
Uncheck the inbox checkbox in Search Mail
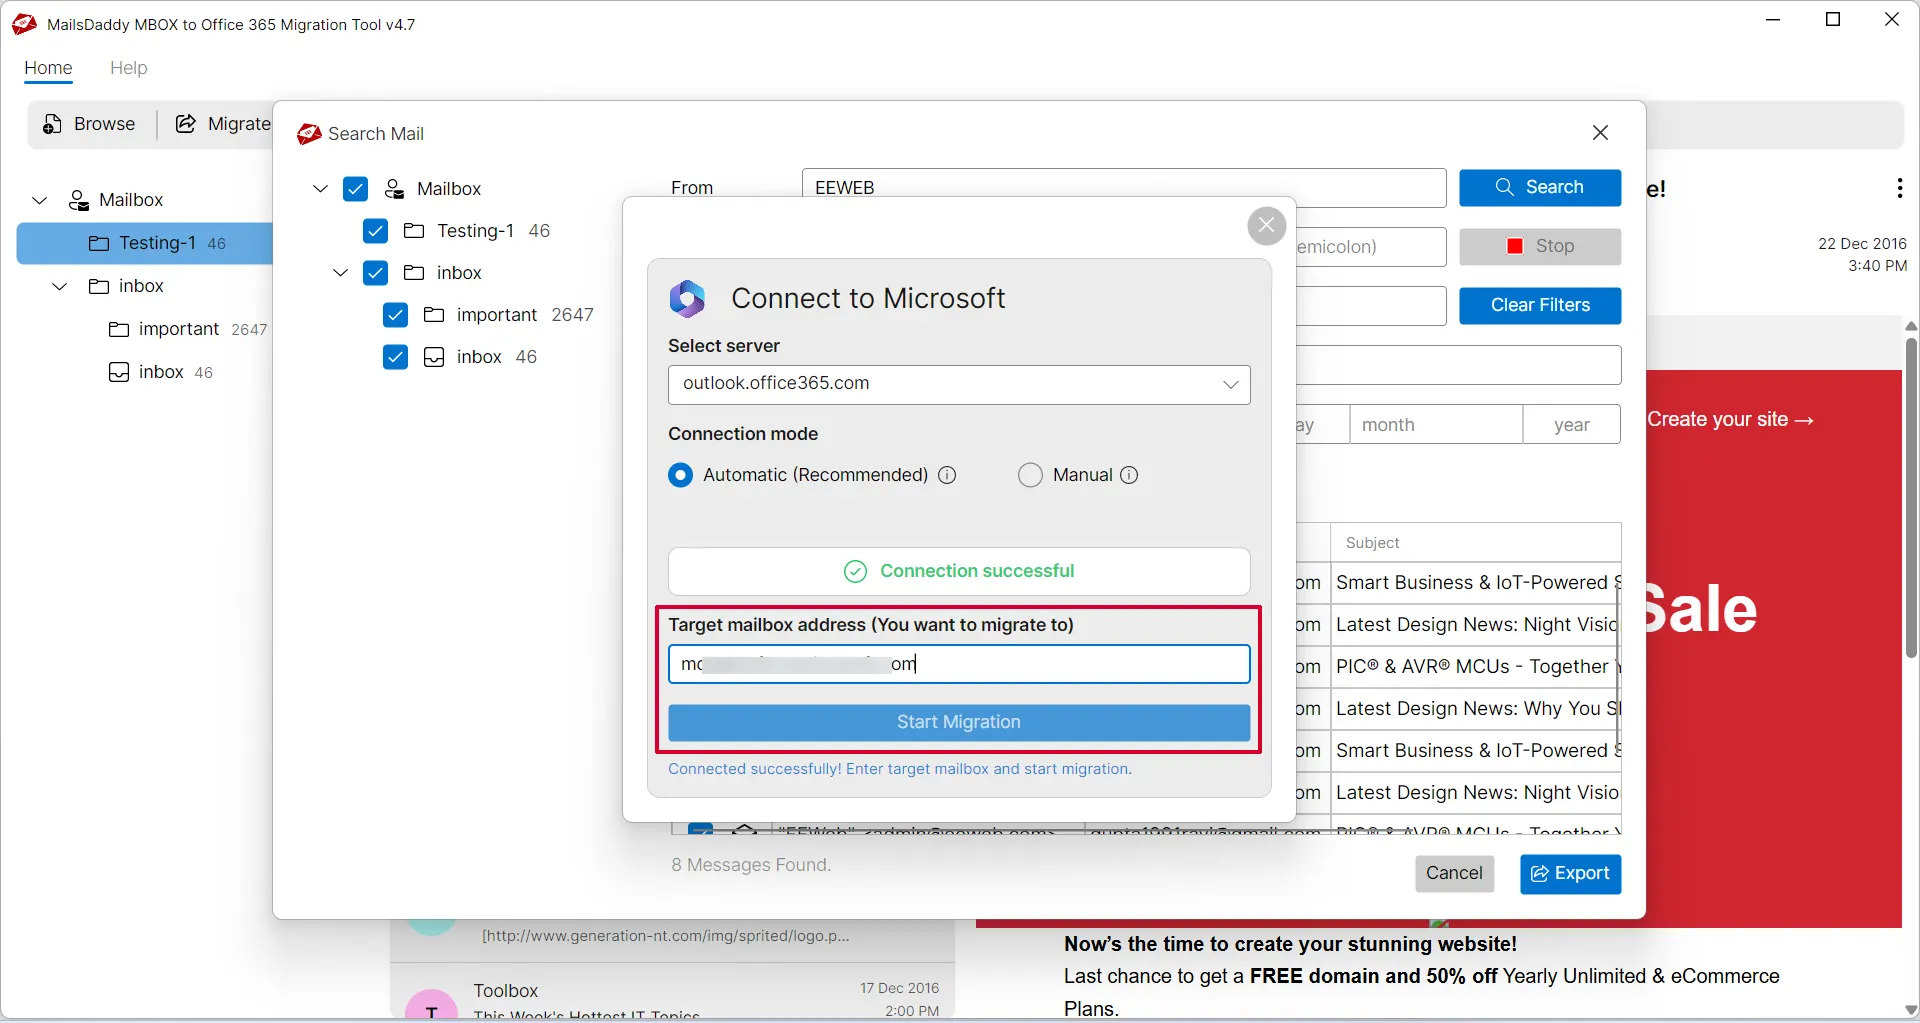[x=375, y=273]
